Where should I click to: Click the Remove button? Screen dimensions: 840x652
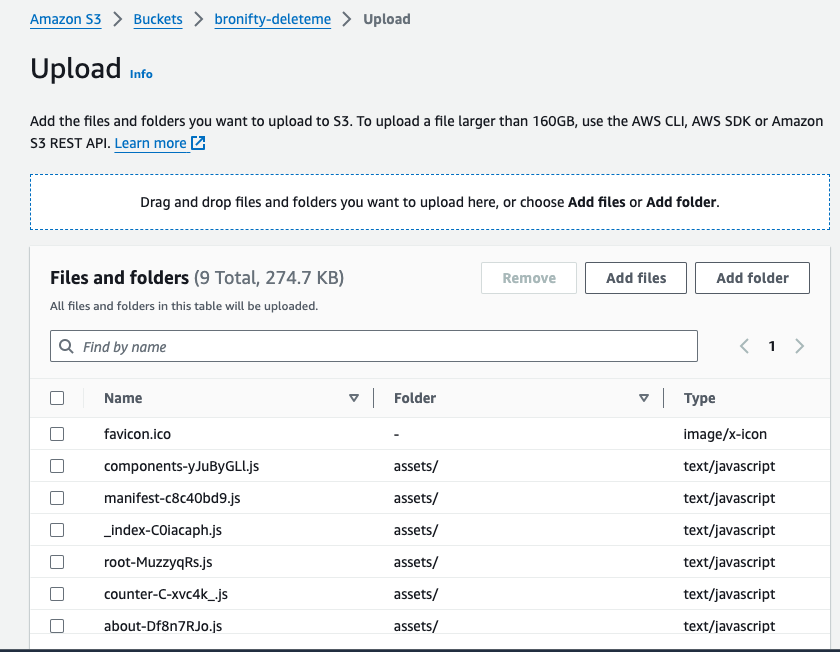(528, 277)
